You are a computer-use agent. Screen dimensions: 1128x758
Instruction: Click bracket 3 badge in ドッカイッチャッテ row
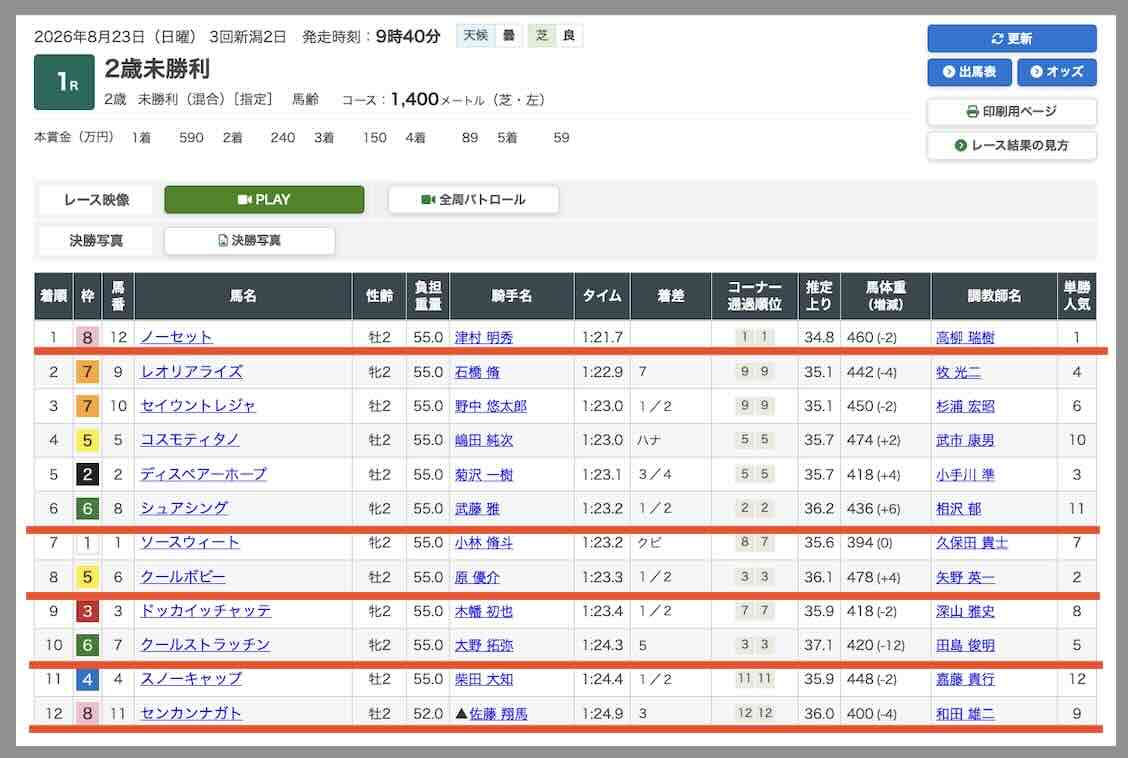[x=87, y=611]
